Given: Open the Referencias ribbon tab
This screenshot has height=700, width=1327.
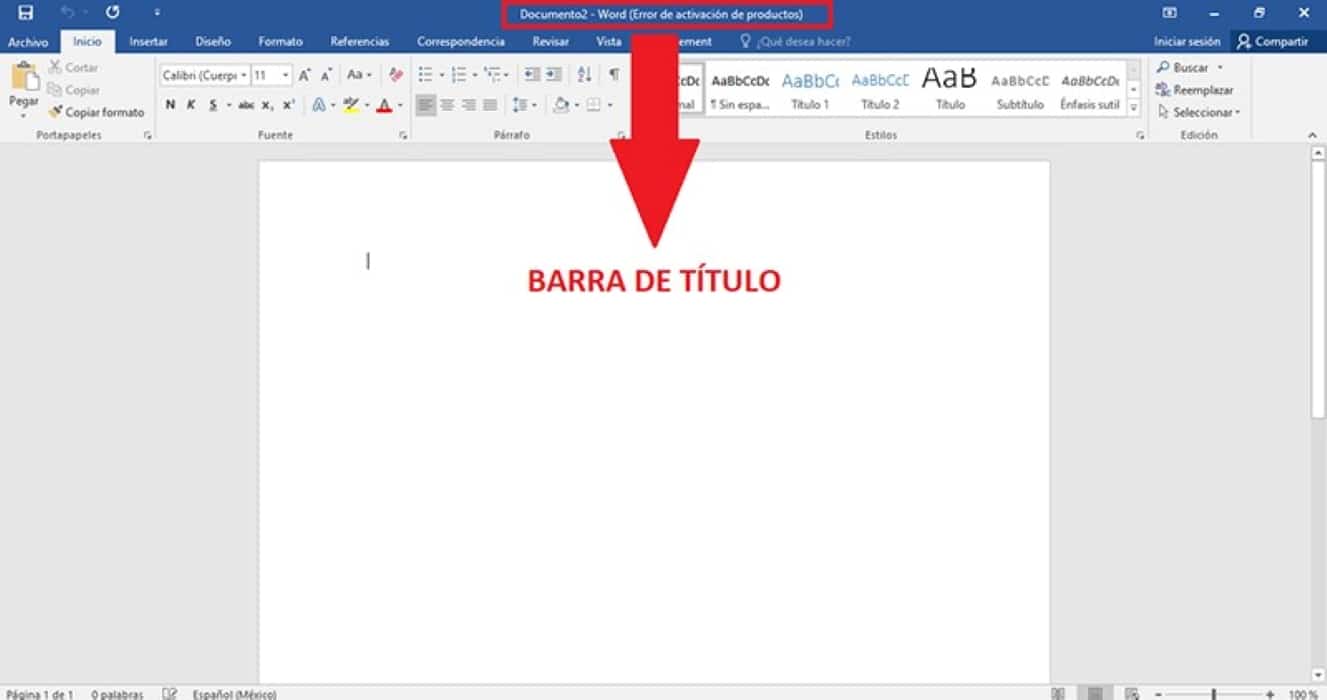Looking at the screenshot, I should click(359, 42).
